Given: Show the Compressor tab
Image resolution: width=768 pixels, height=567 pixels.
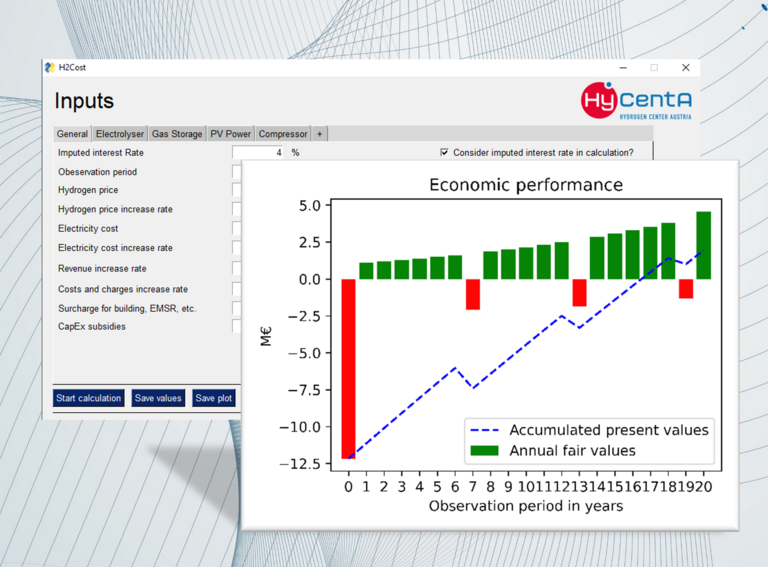Looking at the screenshot, I should (282, 134).
